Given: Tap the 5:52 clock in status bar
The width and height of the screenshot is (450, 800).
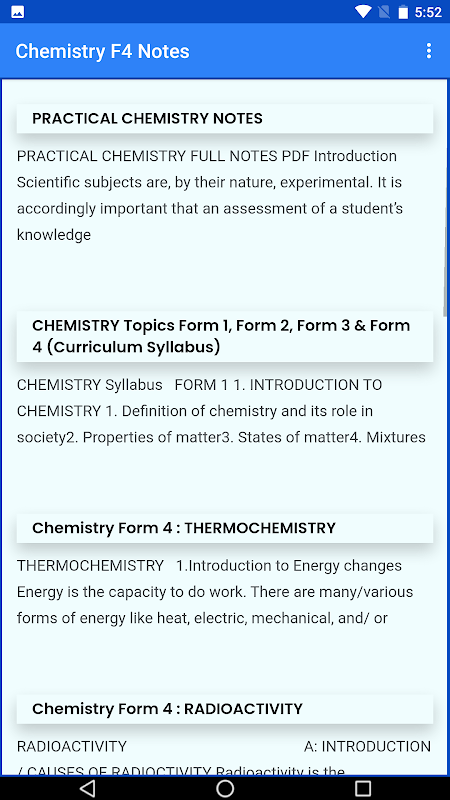Looking at the screenshot, I should [428, 12].
